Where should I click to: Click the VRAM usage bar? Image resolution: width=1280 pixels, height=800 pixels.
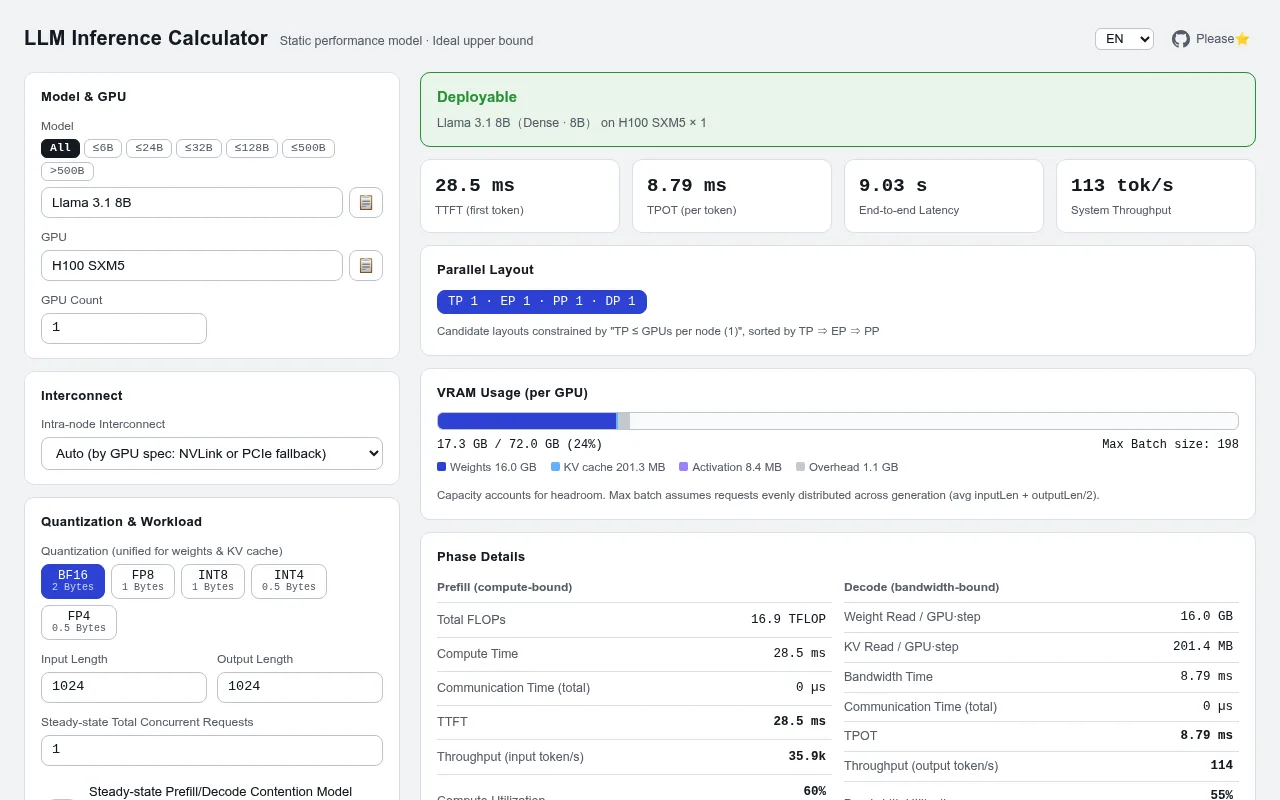[x=838, y=421]
